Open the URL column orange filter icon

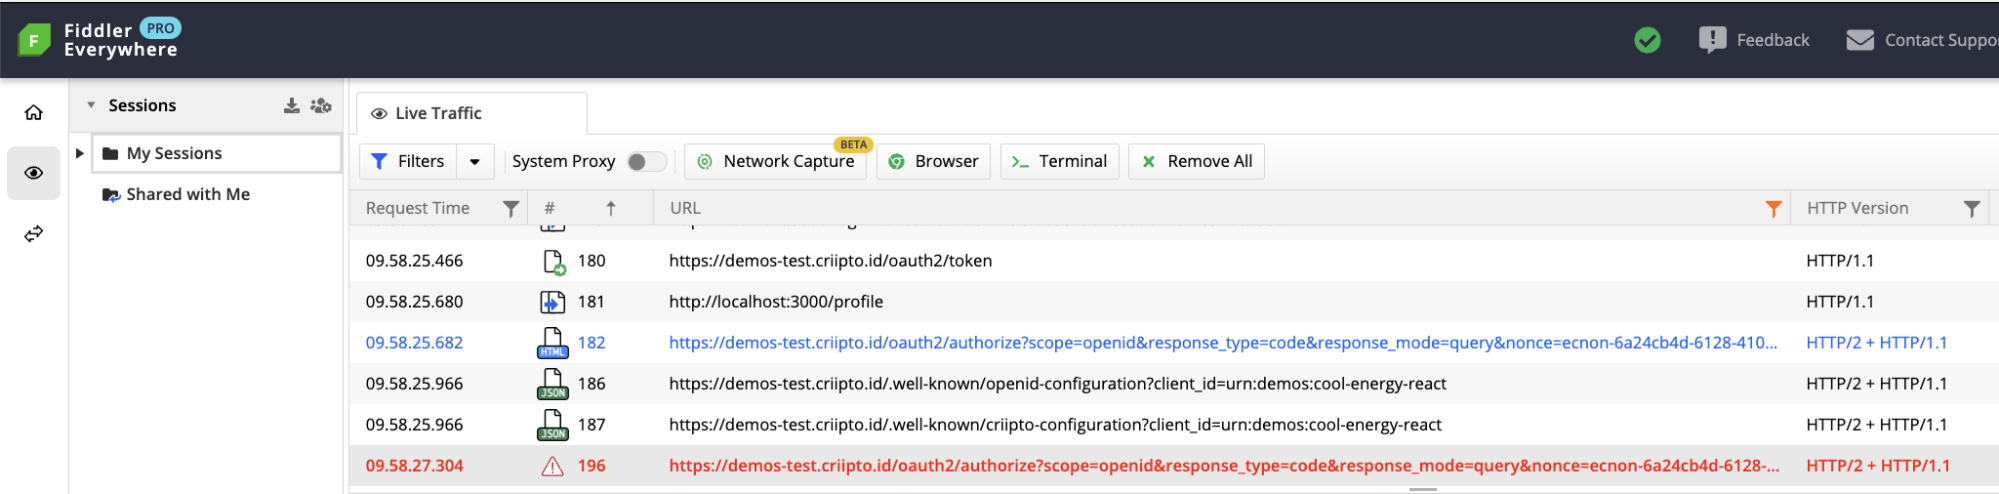pos(1773,208)
